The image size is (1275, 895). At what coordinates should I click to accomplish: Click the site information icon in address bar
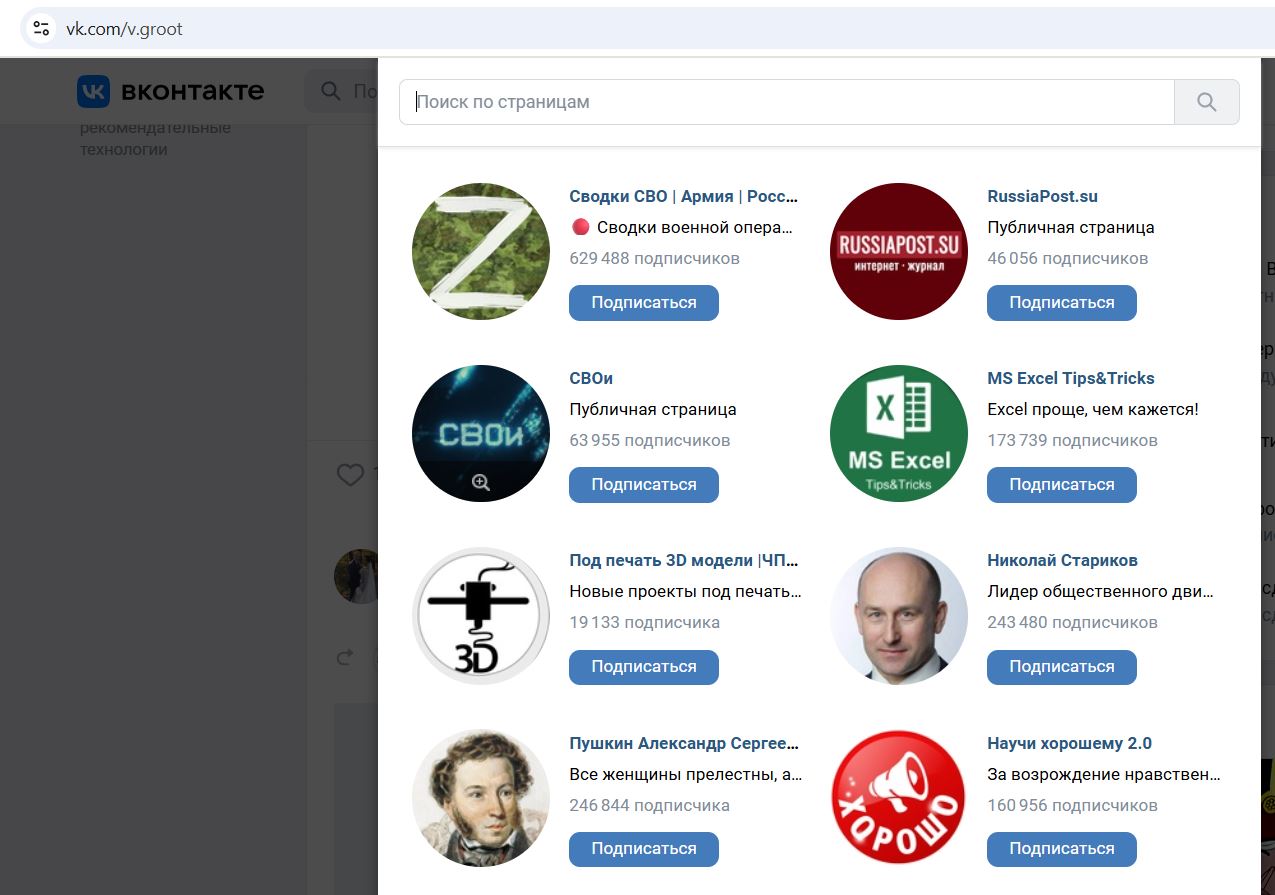point(41,28)
